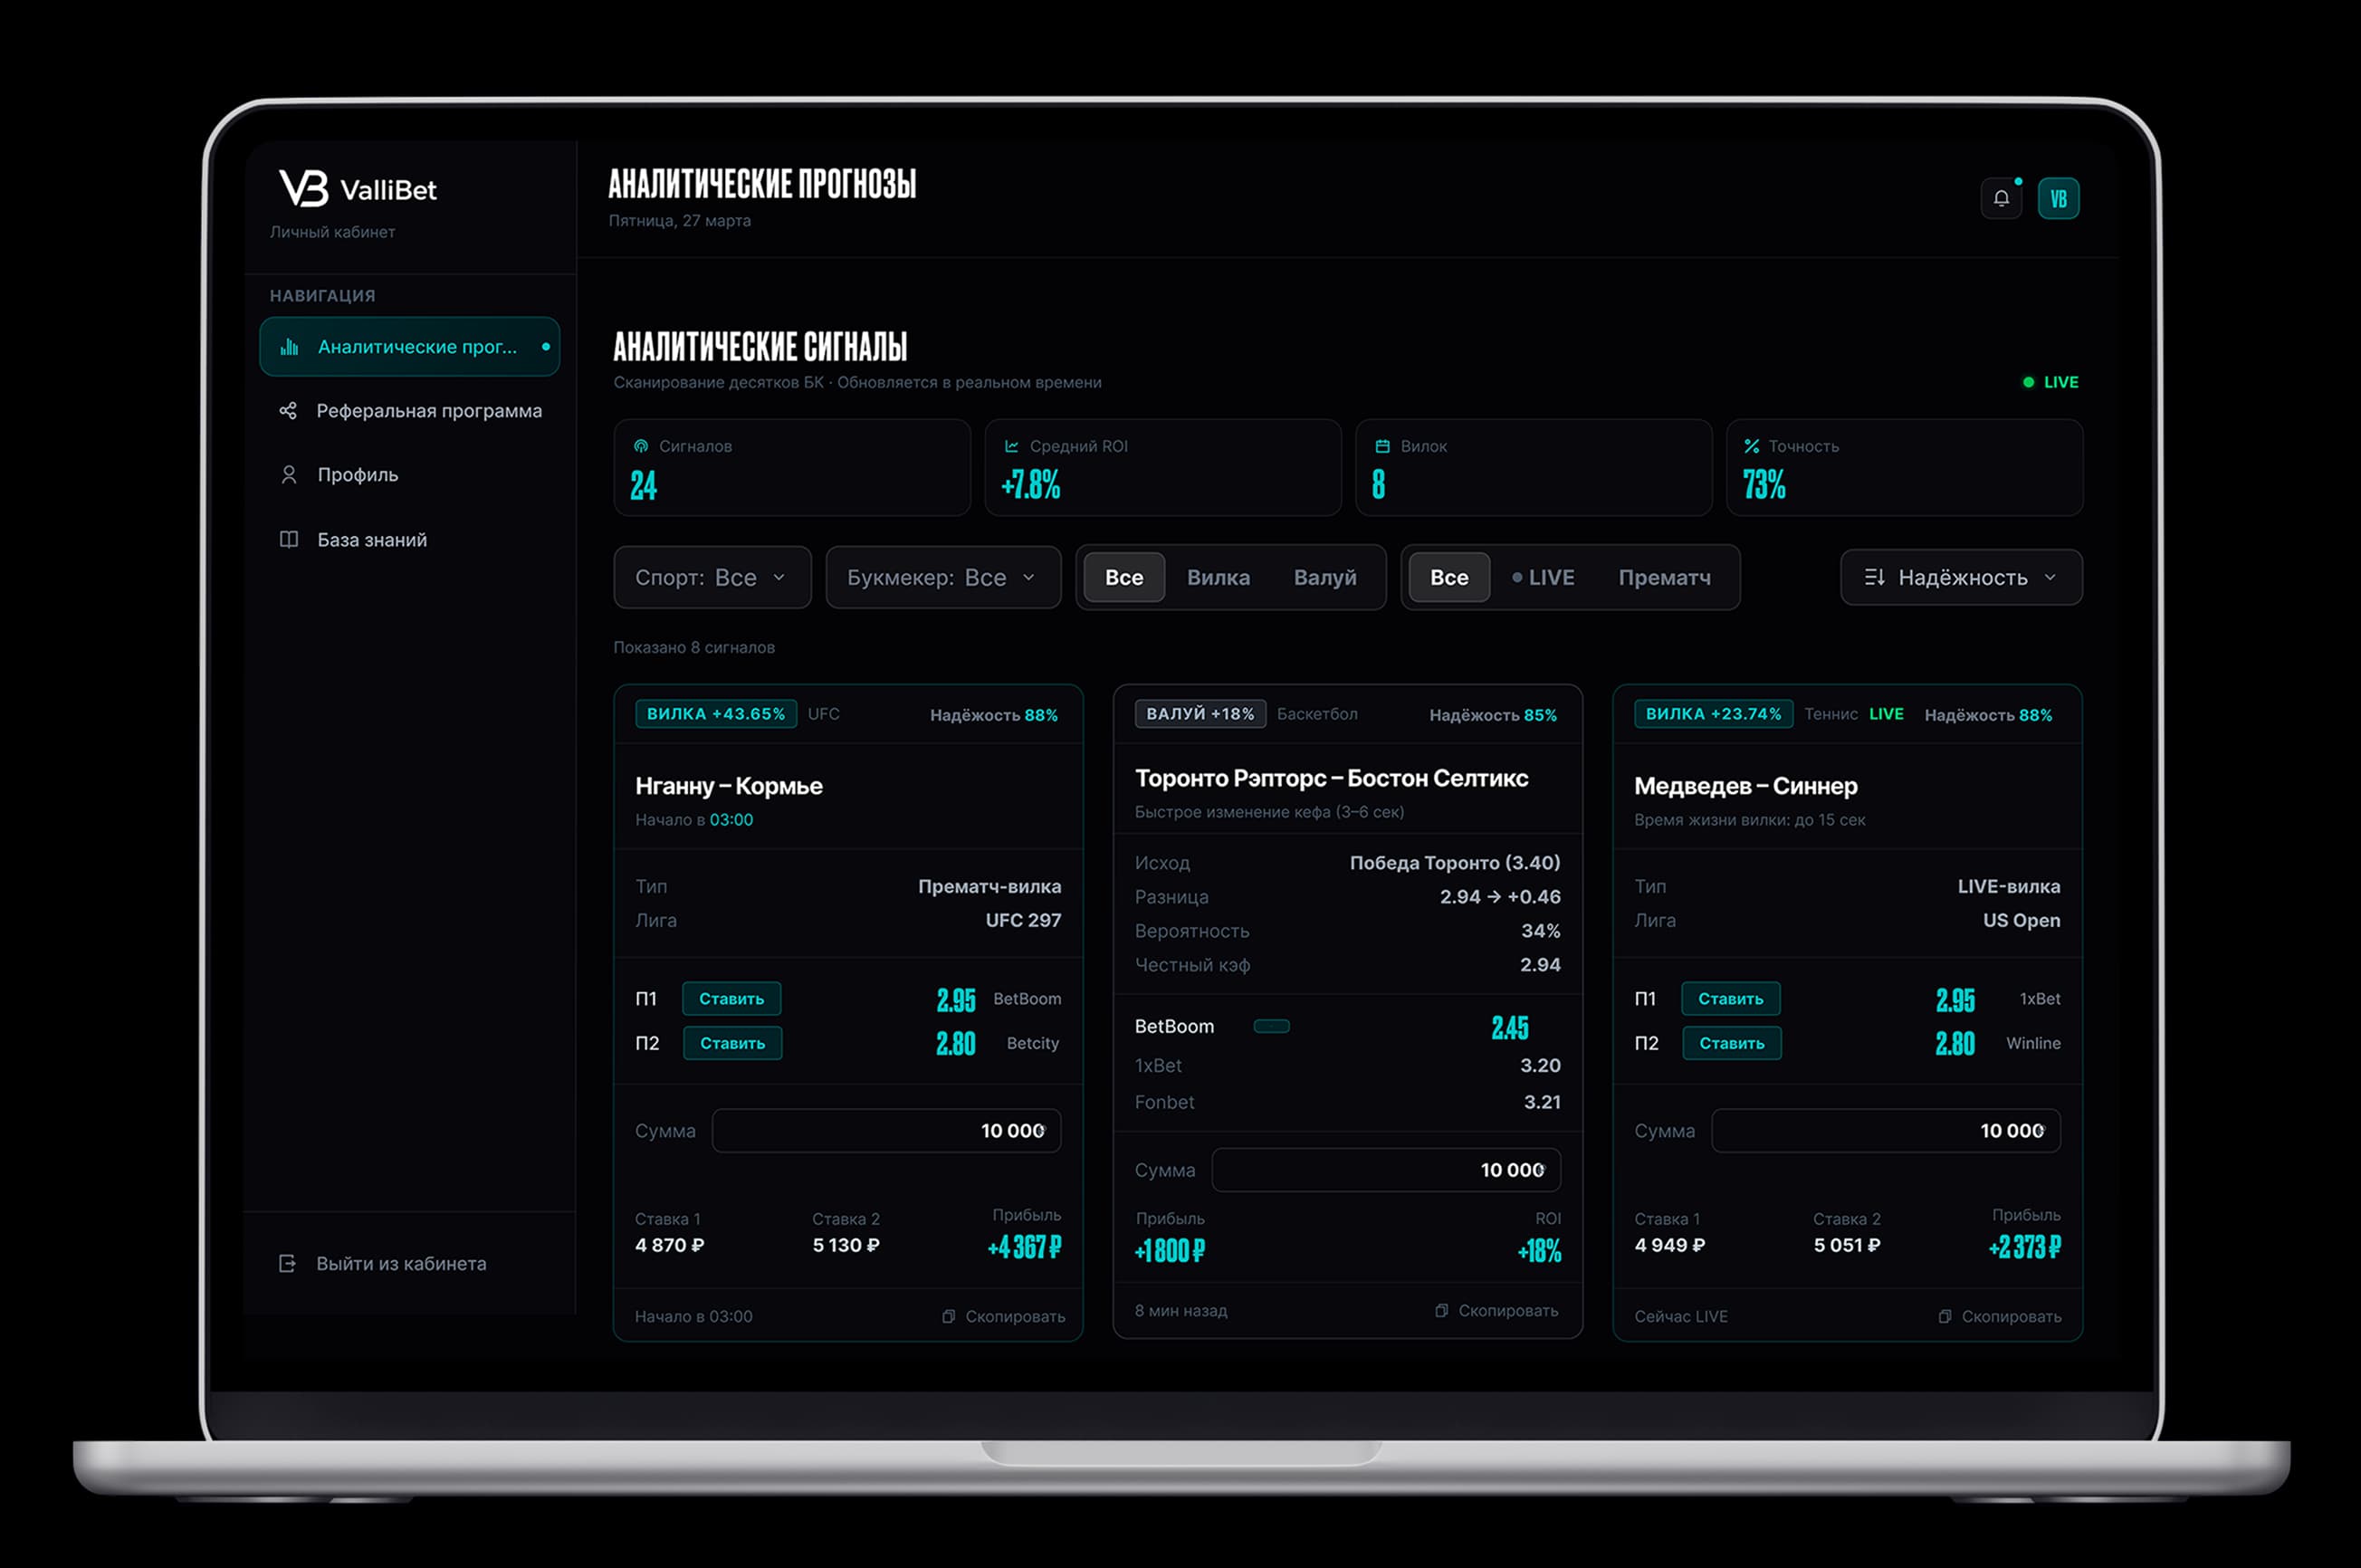Show only LIVE signals
Screen dimensions: 2361x1568
click(x=1543, y=577)
